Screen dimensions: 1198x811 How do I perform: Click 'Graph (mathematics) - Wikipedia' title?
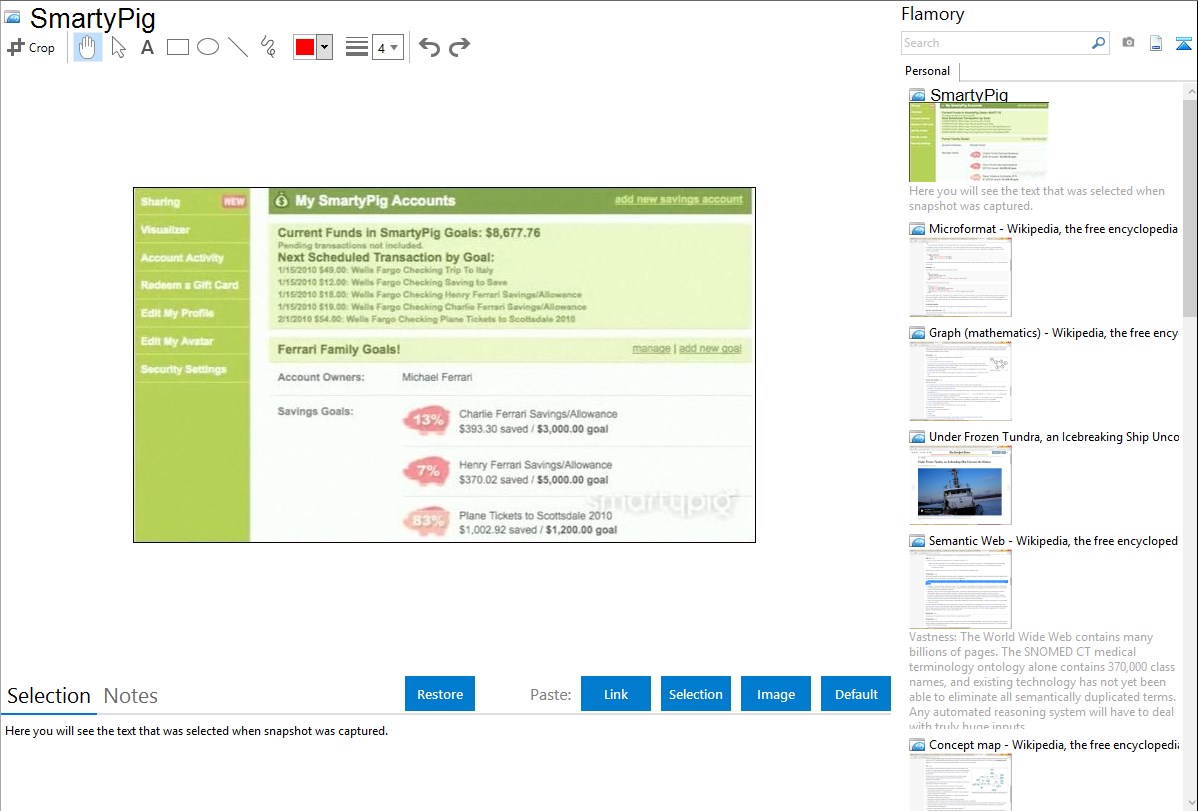[1053, 333]
